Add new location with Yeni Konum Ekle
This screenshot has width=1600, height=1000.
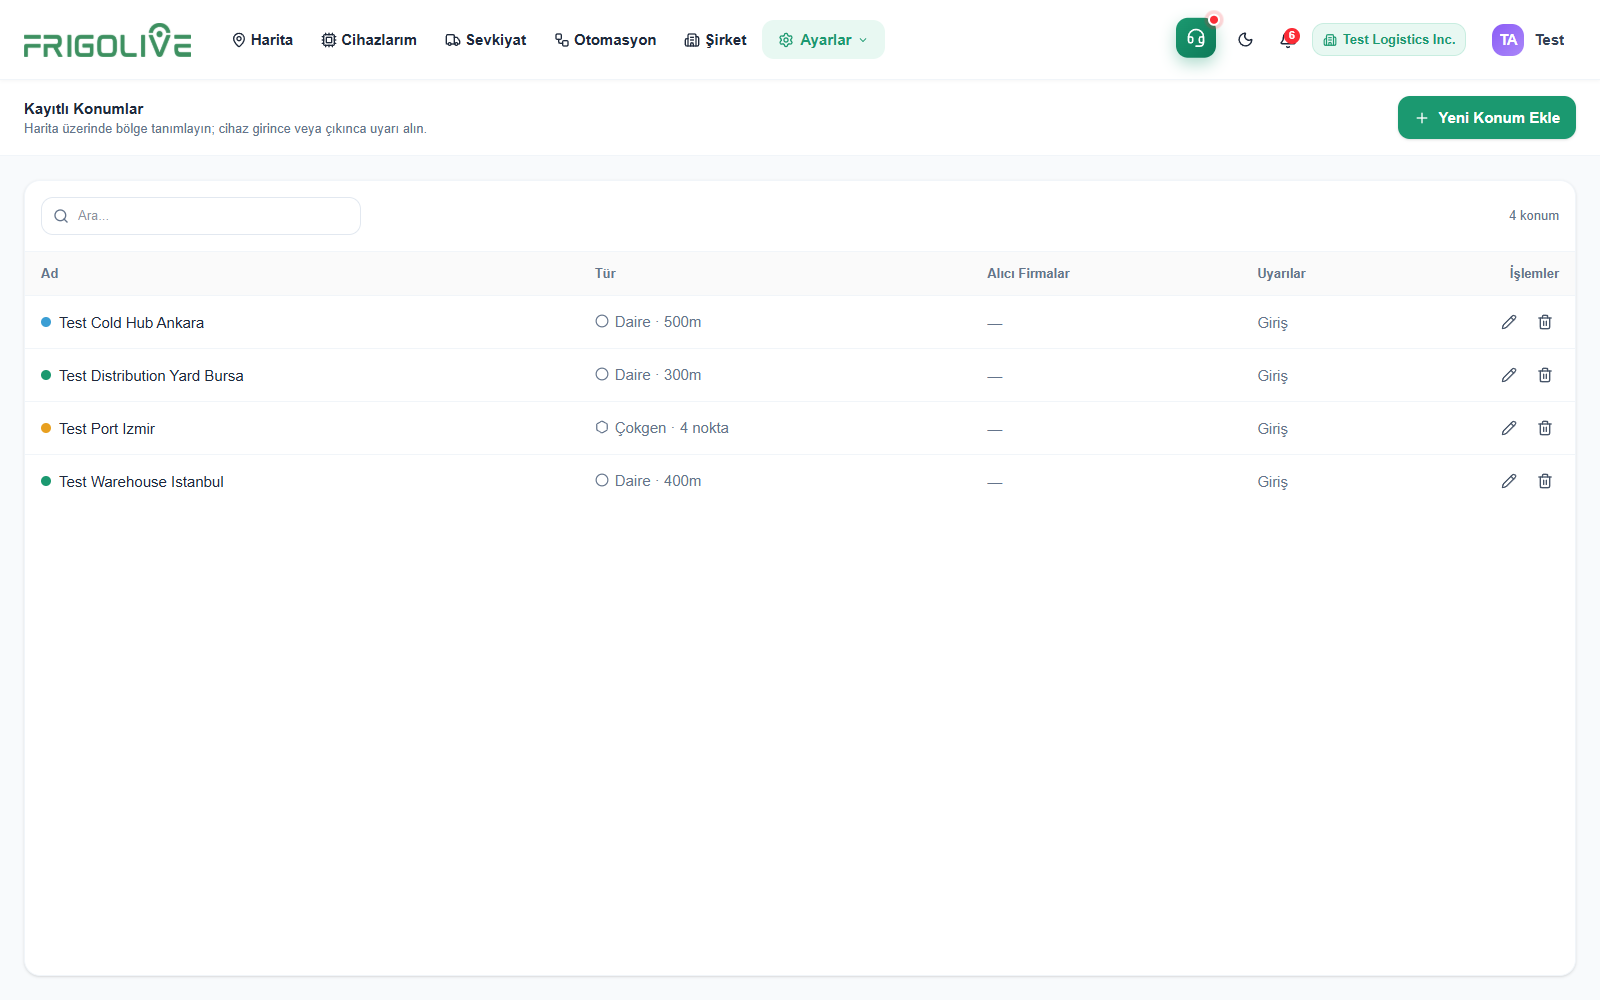tap(1487, 118)
